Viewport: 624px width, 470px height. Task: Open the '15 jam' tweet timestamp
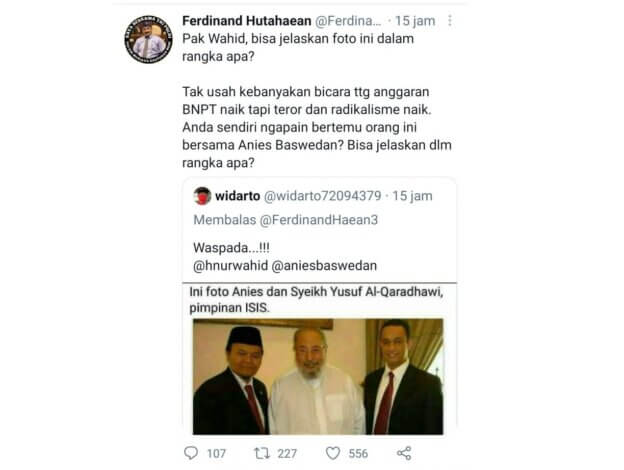415,21
